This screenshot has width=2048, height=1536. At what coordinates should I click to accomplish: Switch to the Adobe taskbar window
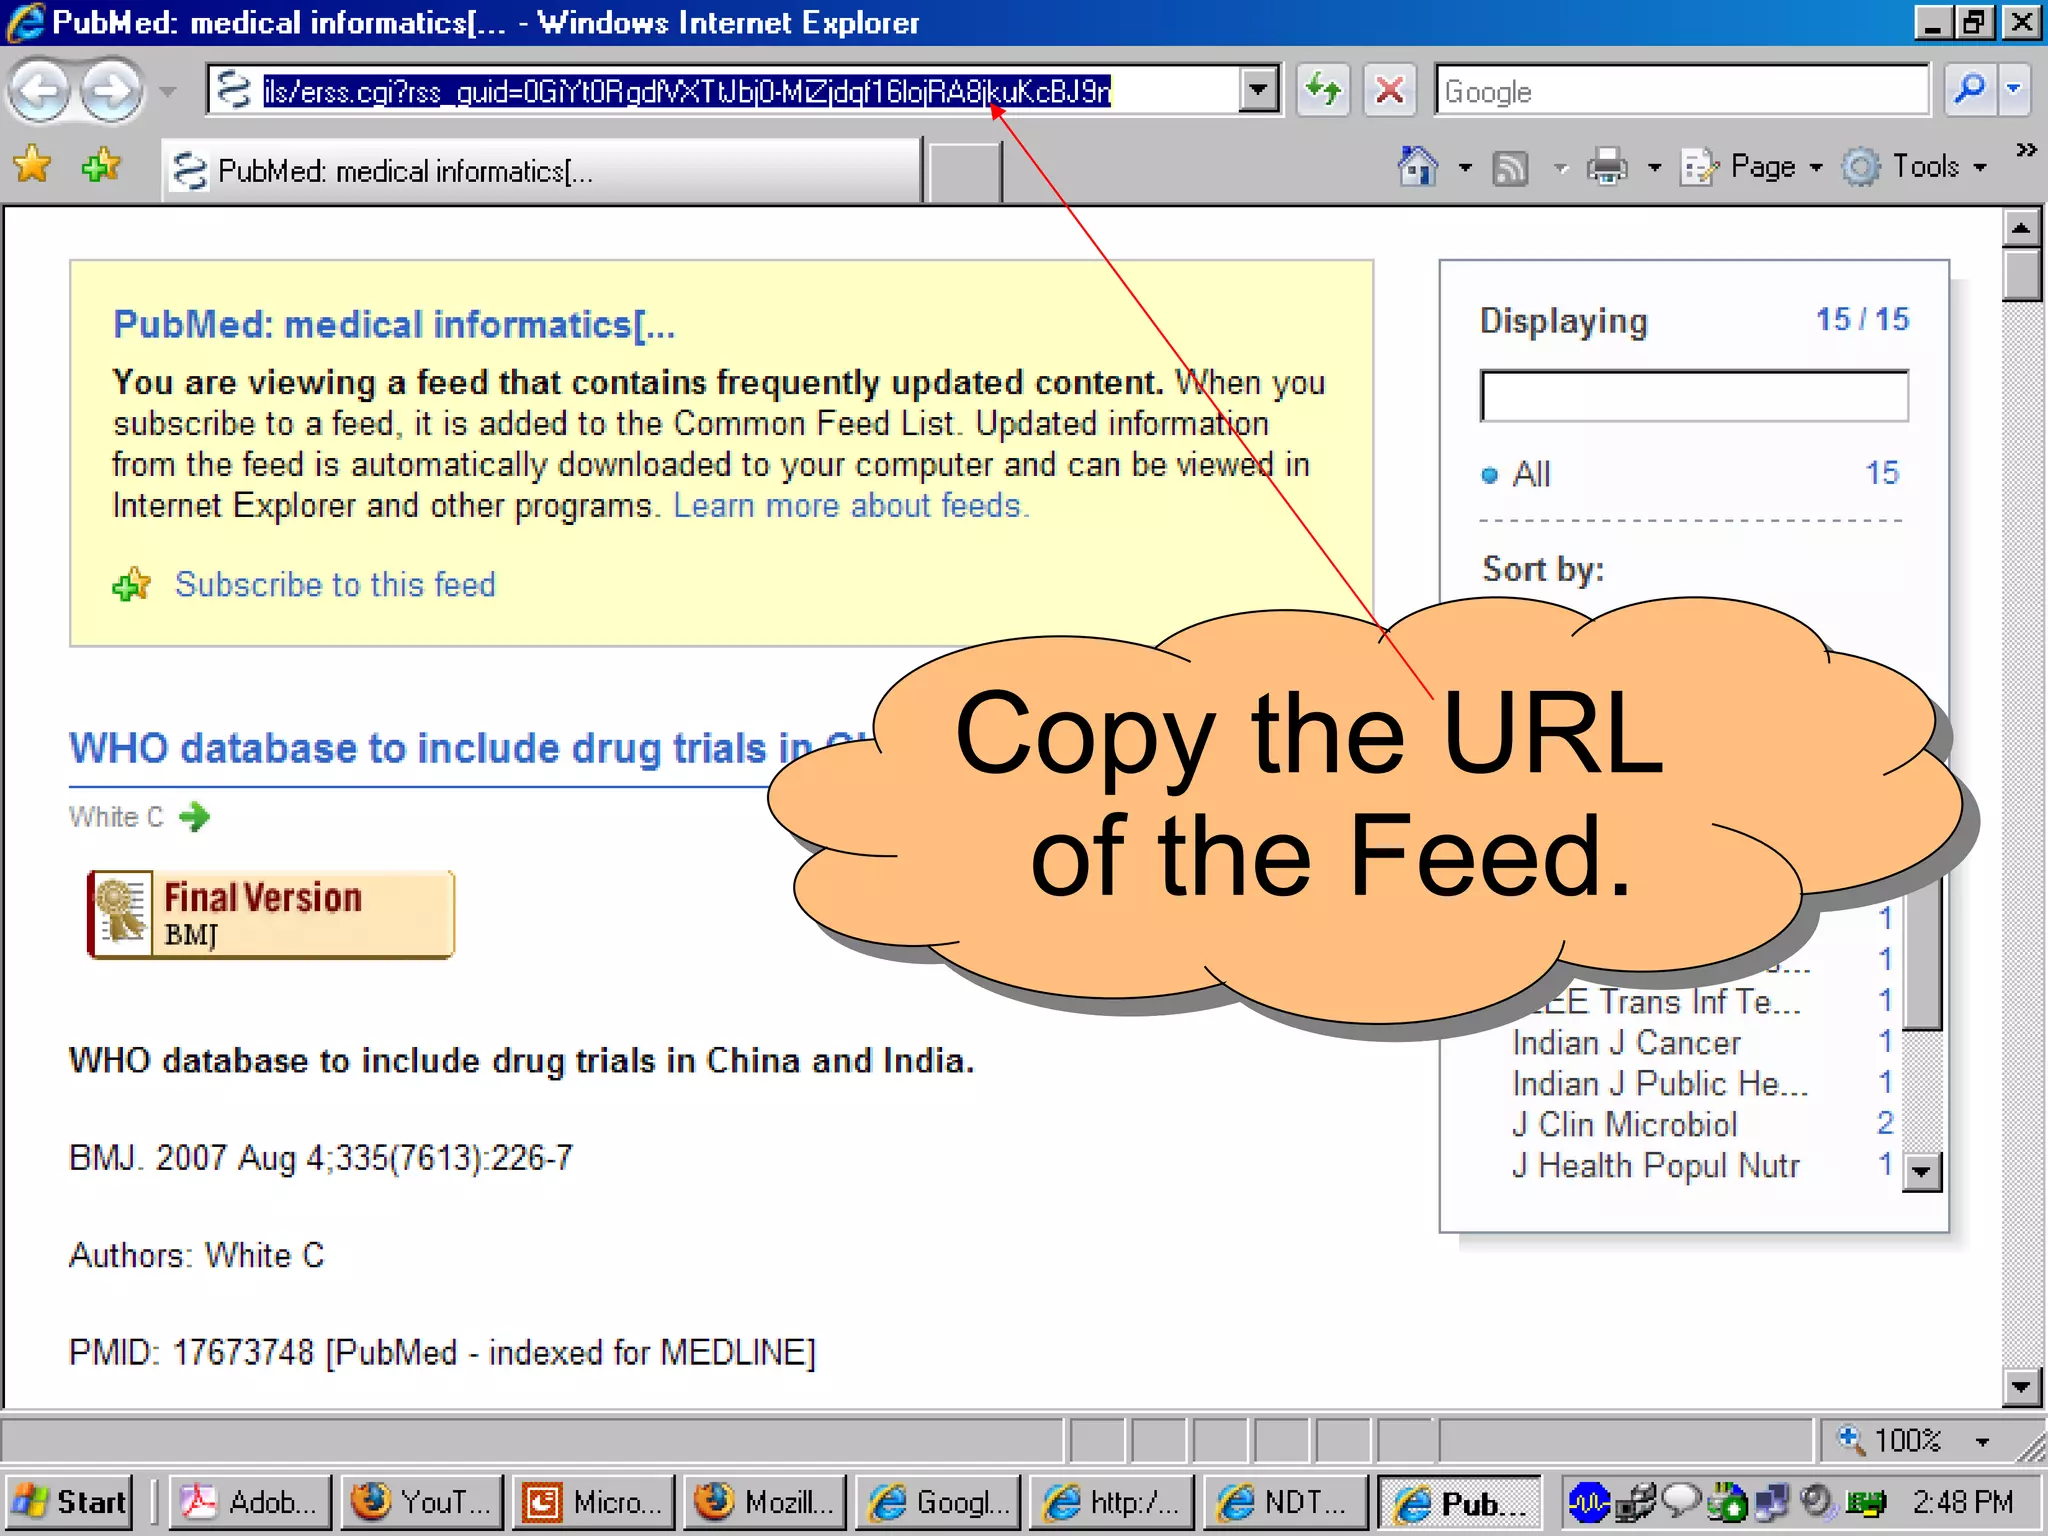click(250, 1502)
